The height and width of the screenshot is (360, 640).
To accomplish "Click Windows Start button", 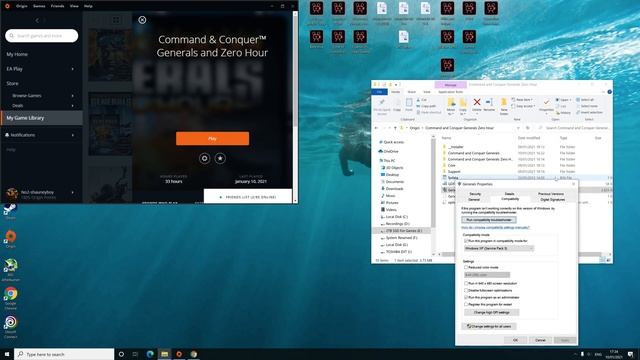I will click(x=7, y=354).
